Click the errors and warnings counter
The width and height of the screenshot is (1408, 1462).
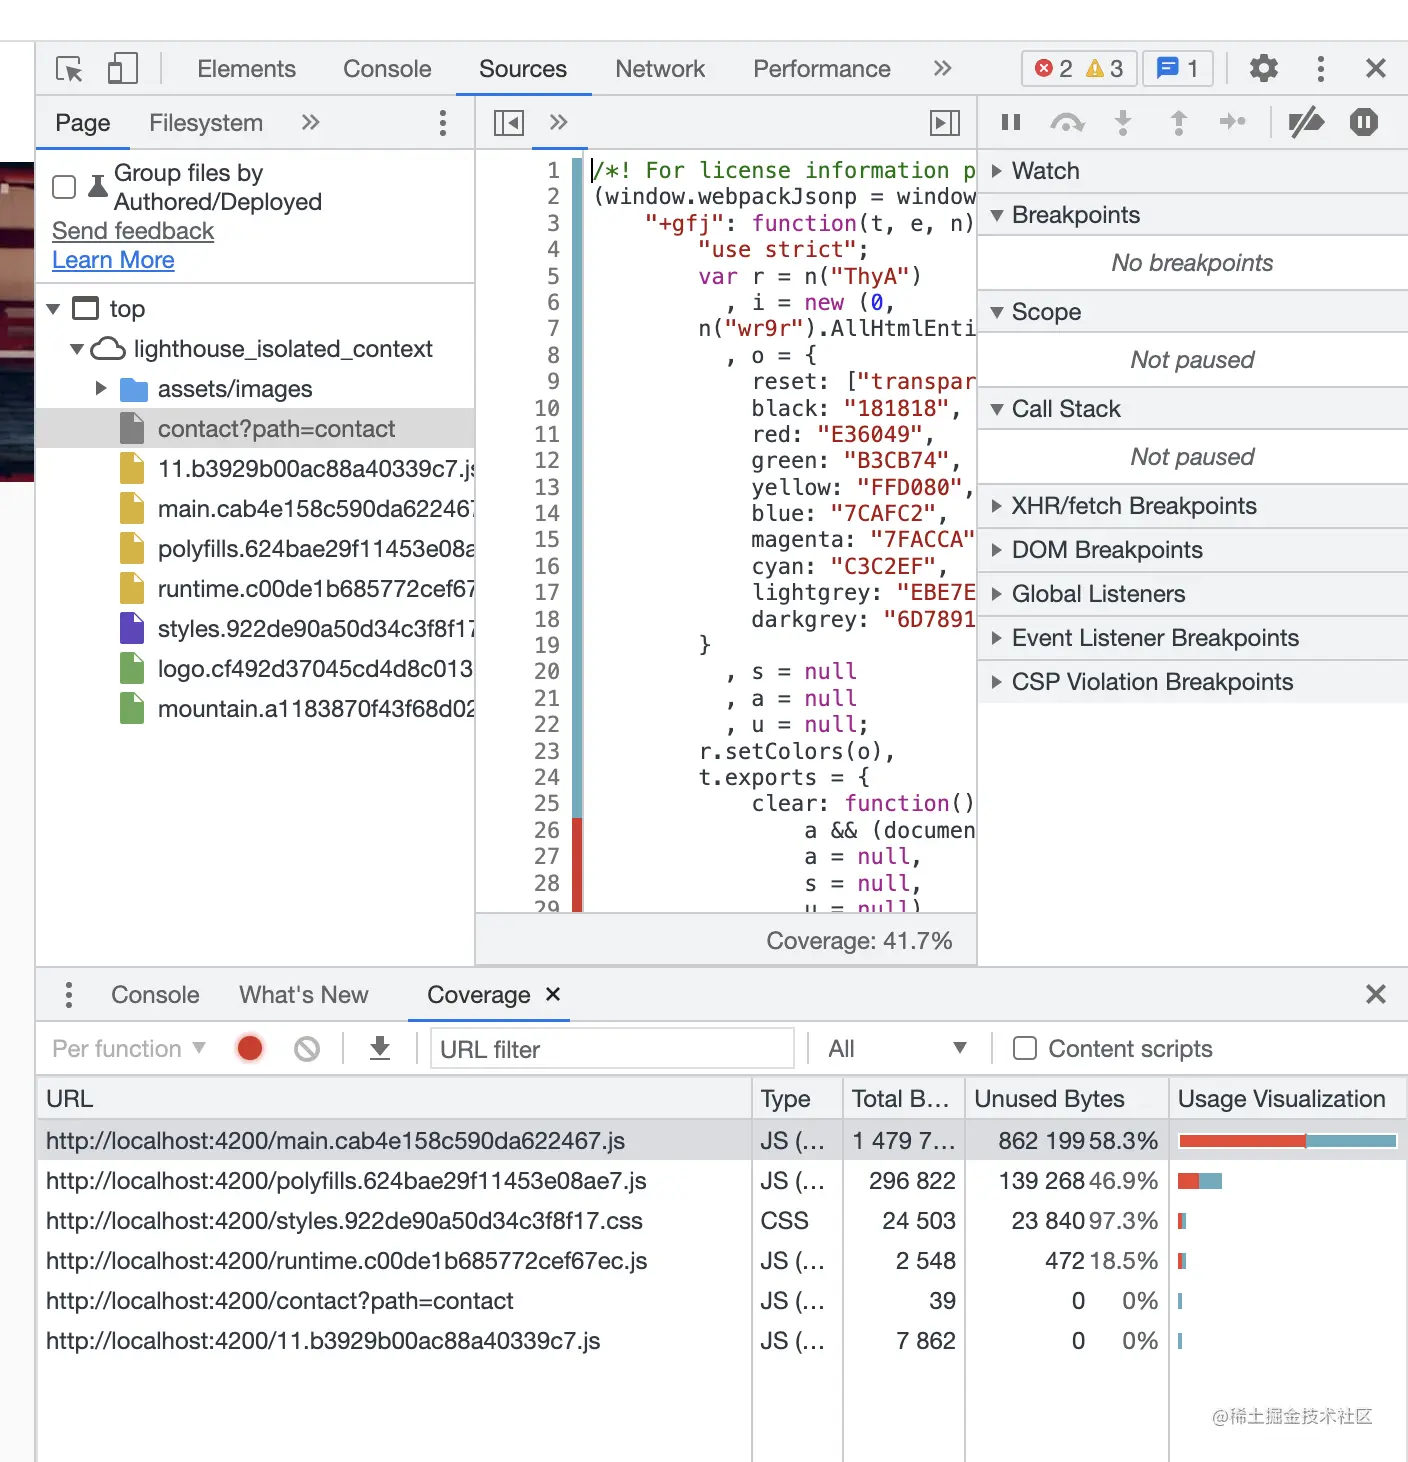pos(1078,68)
